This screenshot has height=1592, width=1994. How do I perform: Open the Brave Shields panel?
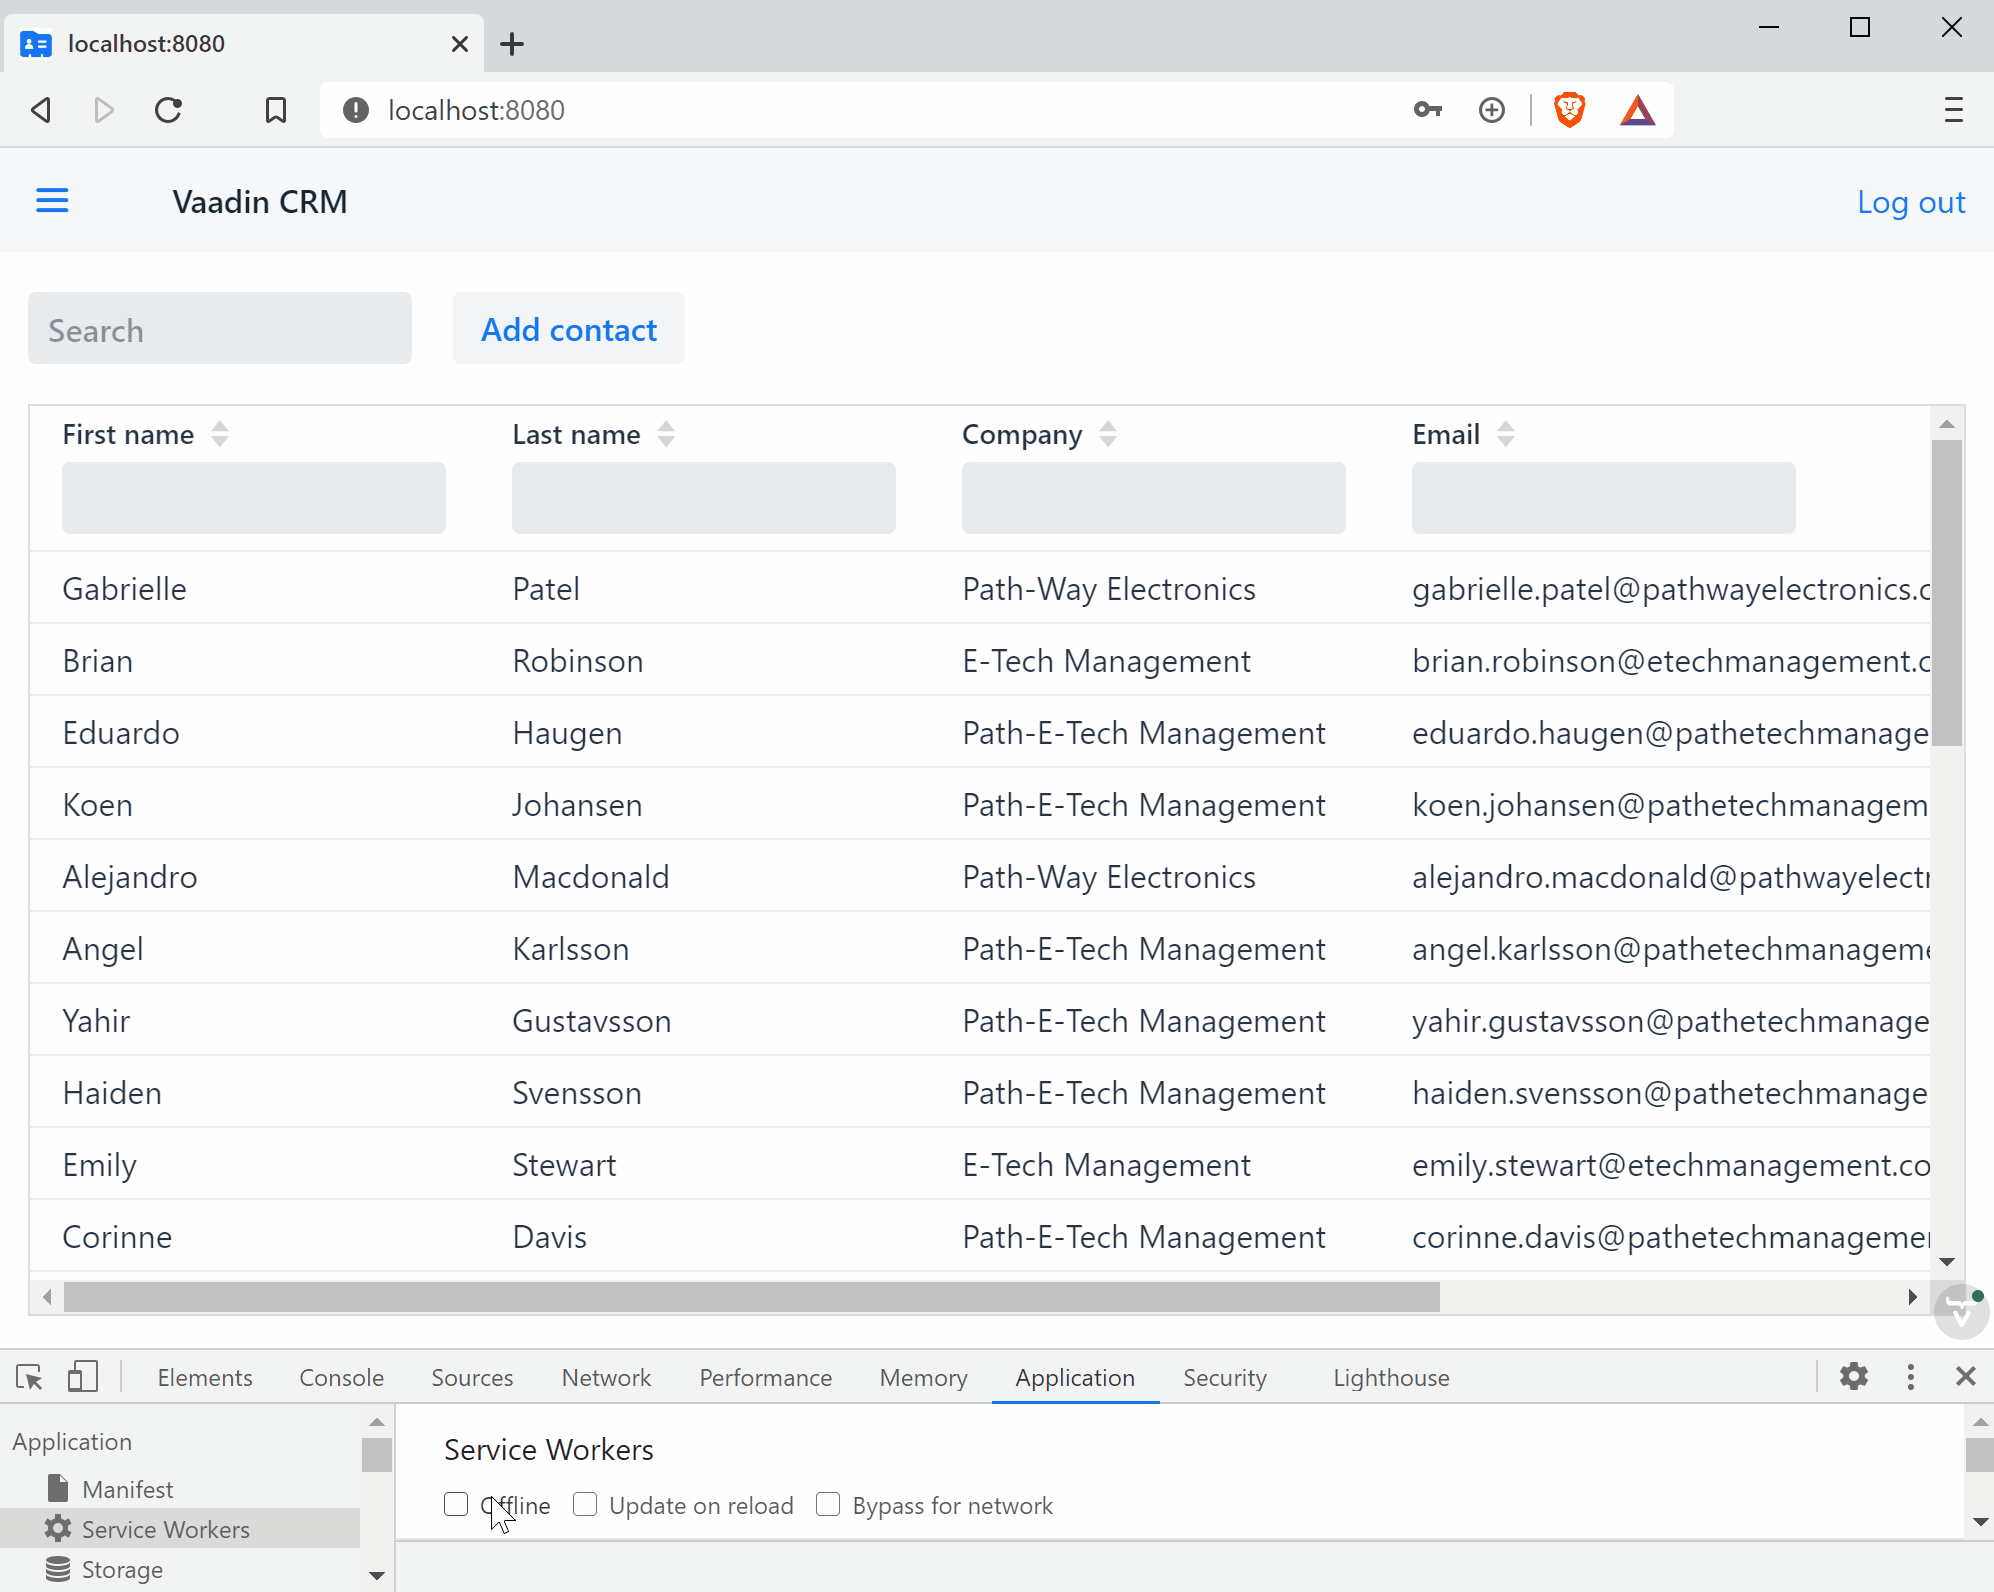click(x=1569, y=110)
